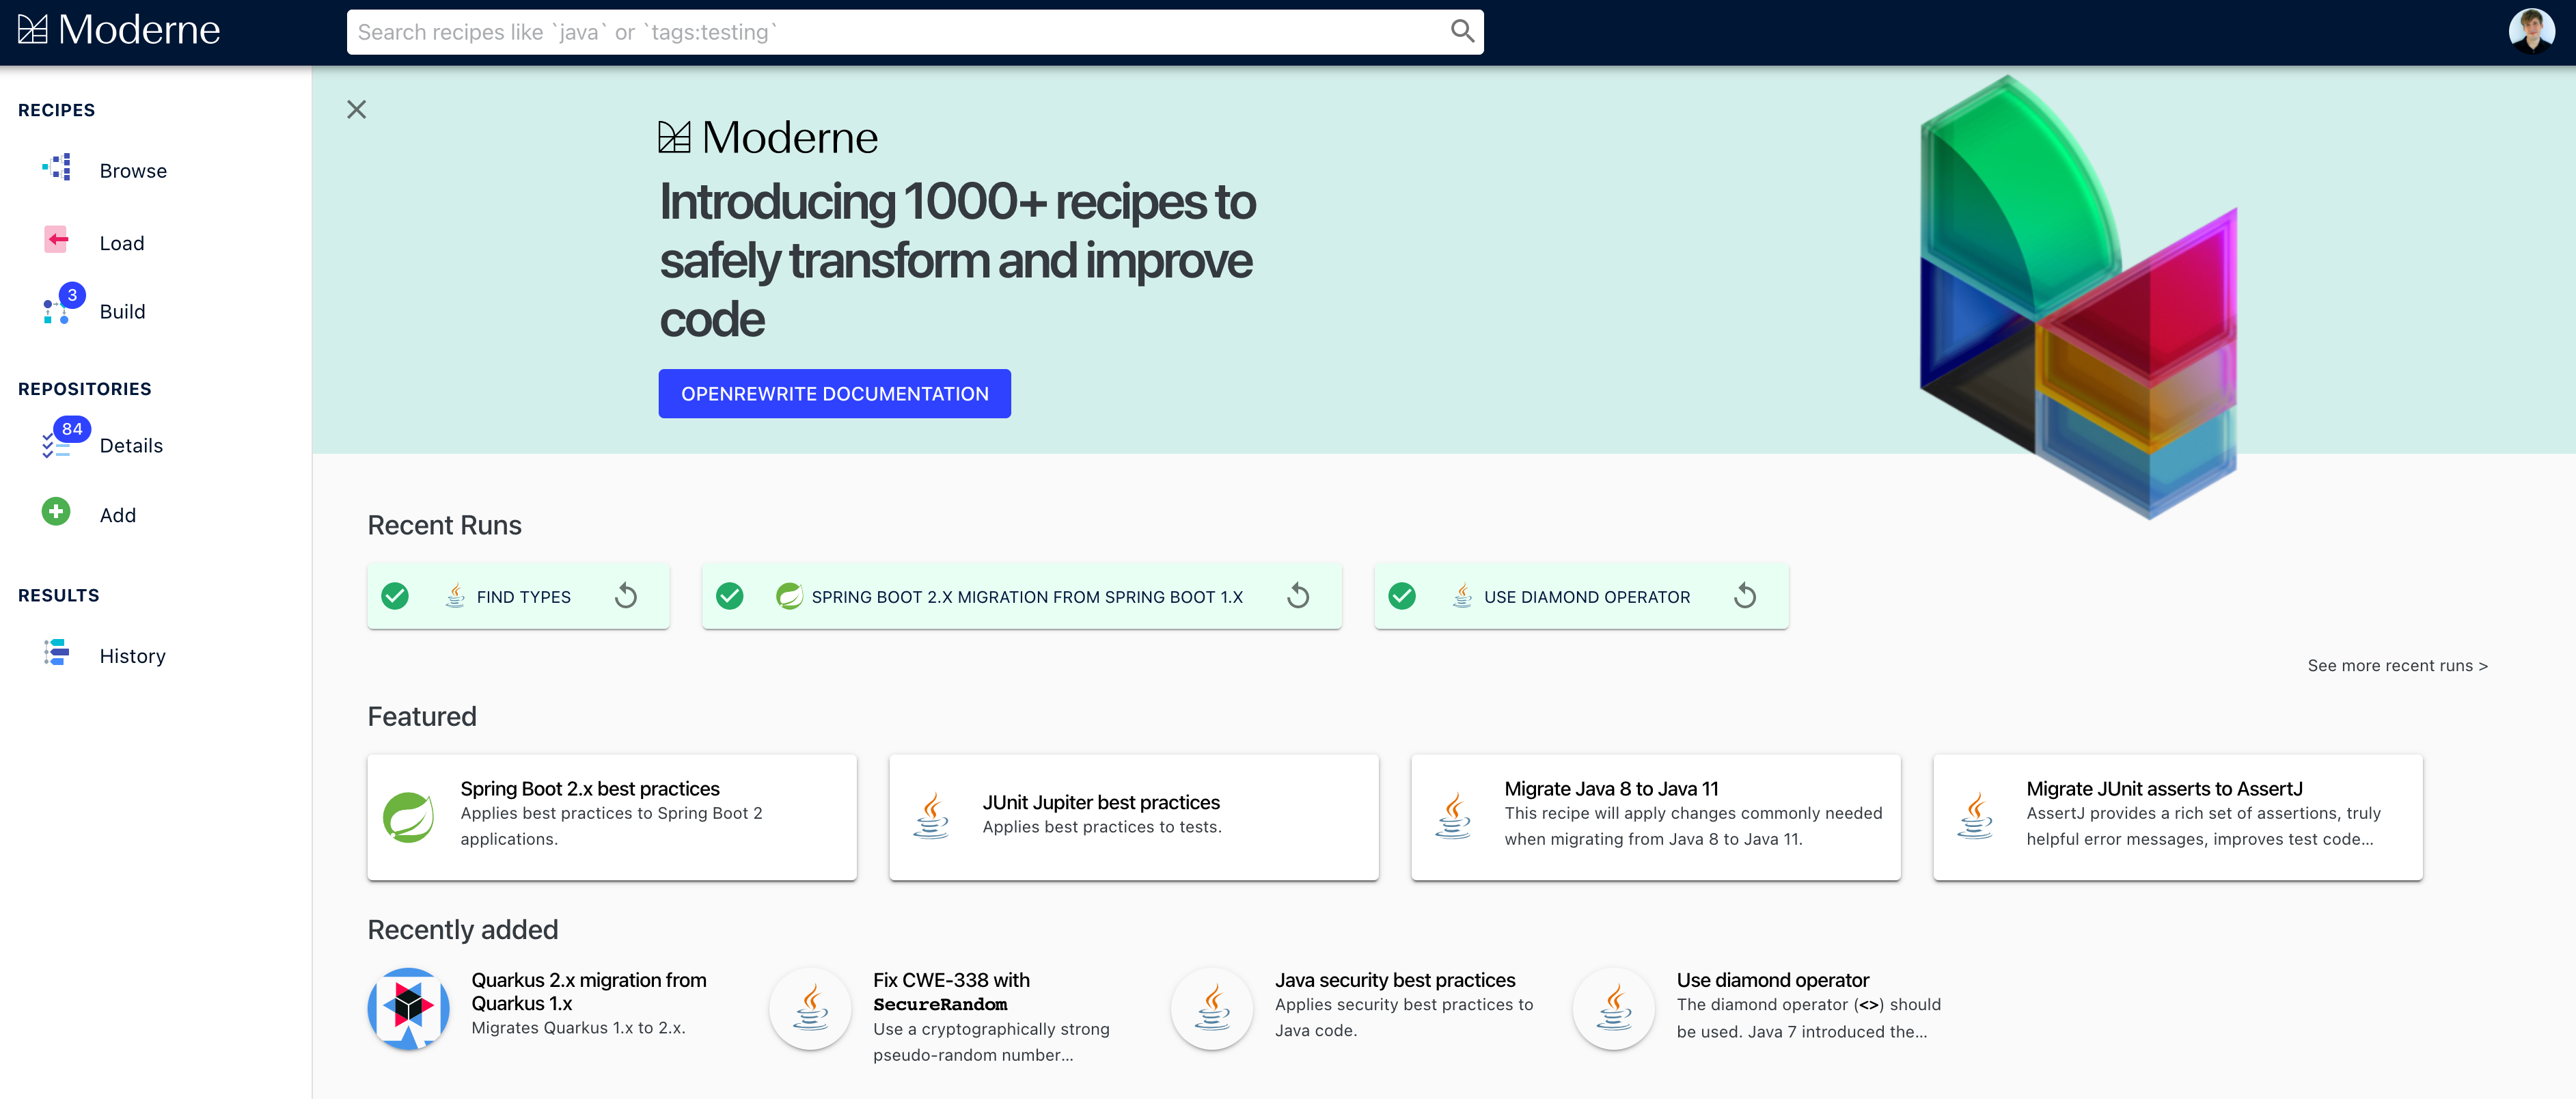Click the Recent Runs heading
Image resolution: width=2576 pixels, height=1099 pixels.
pos(445,525)
